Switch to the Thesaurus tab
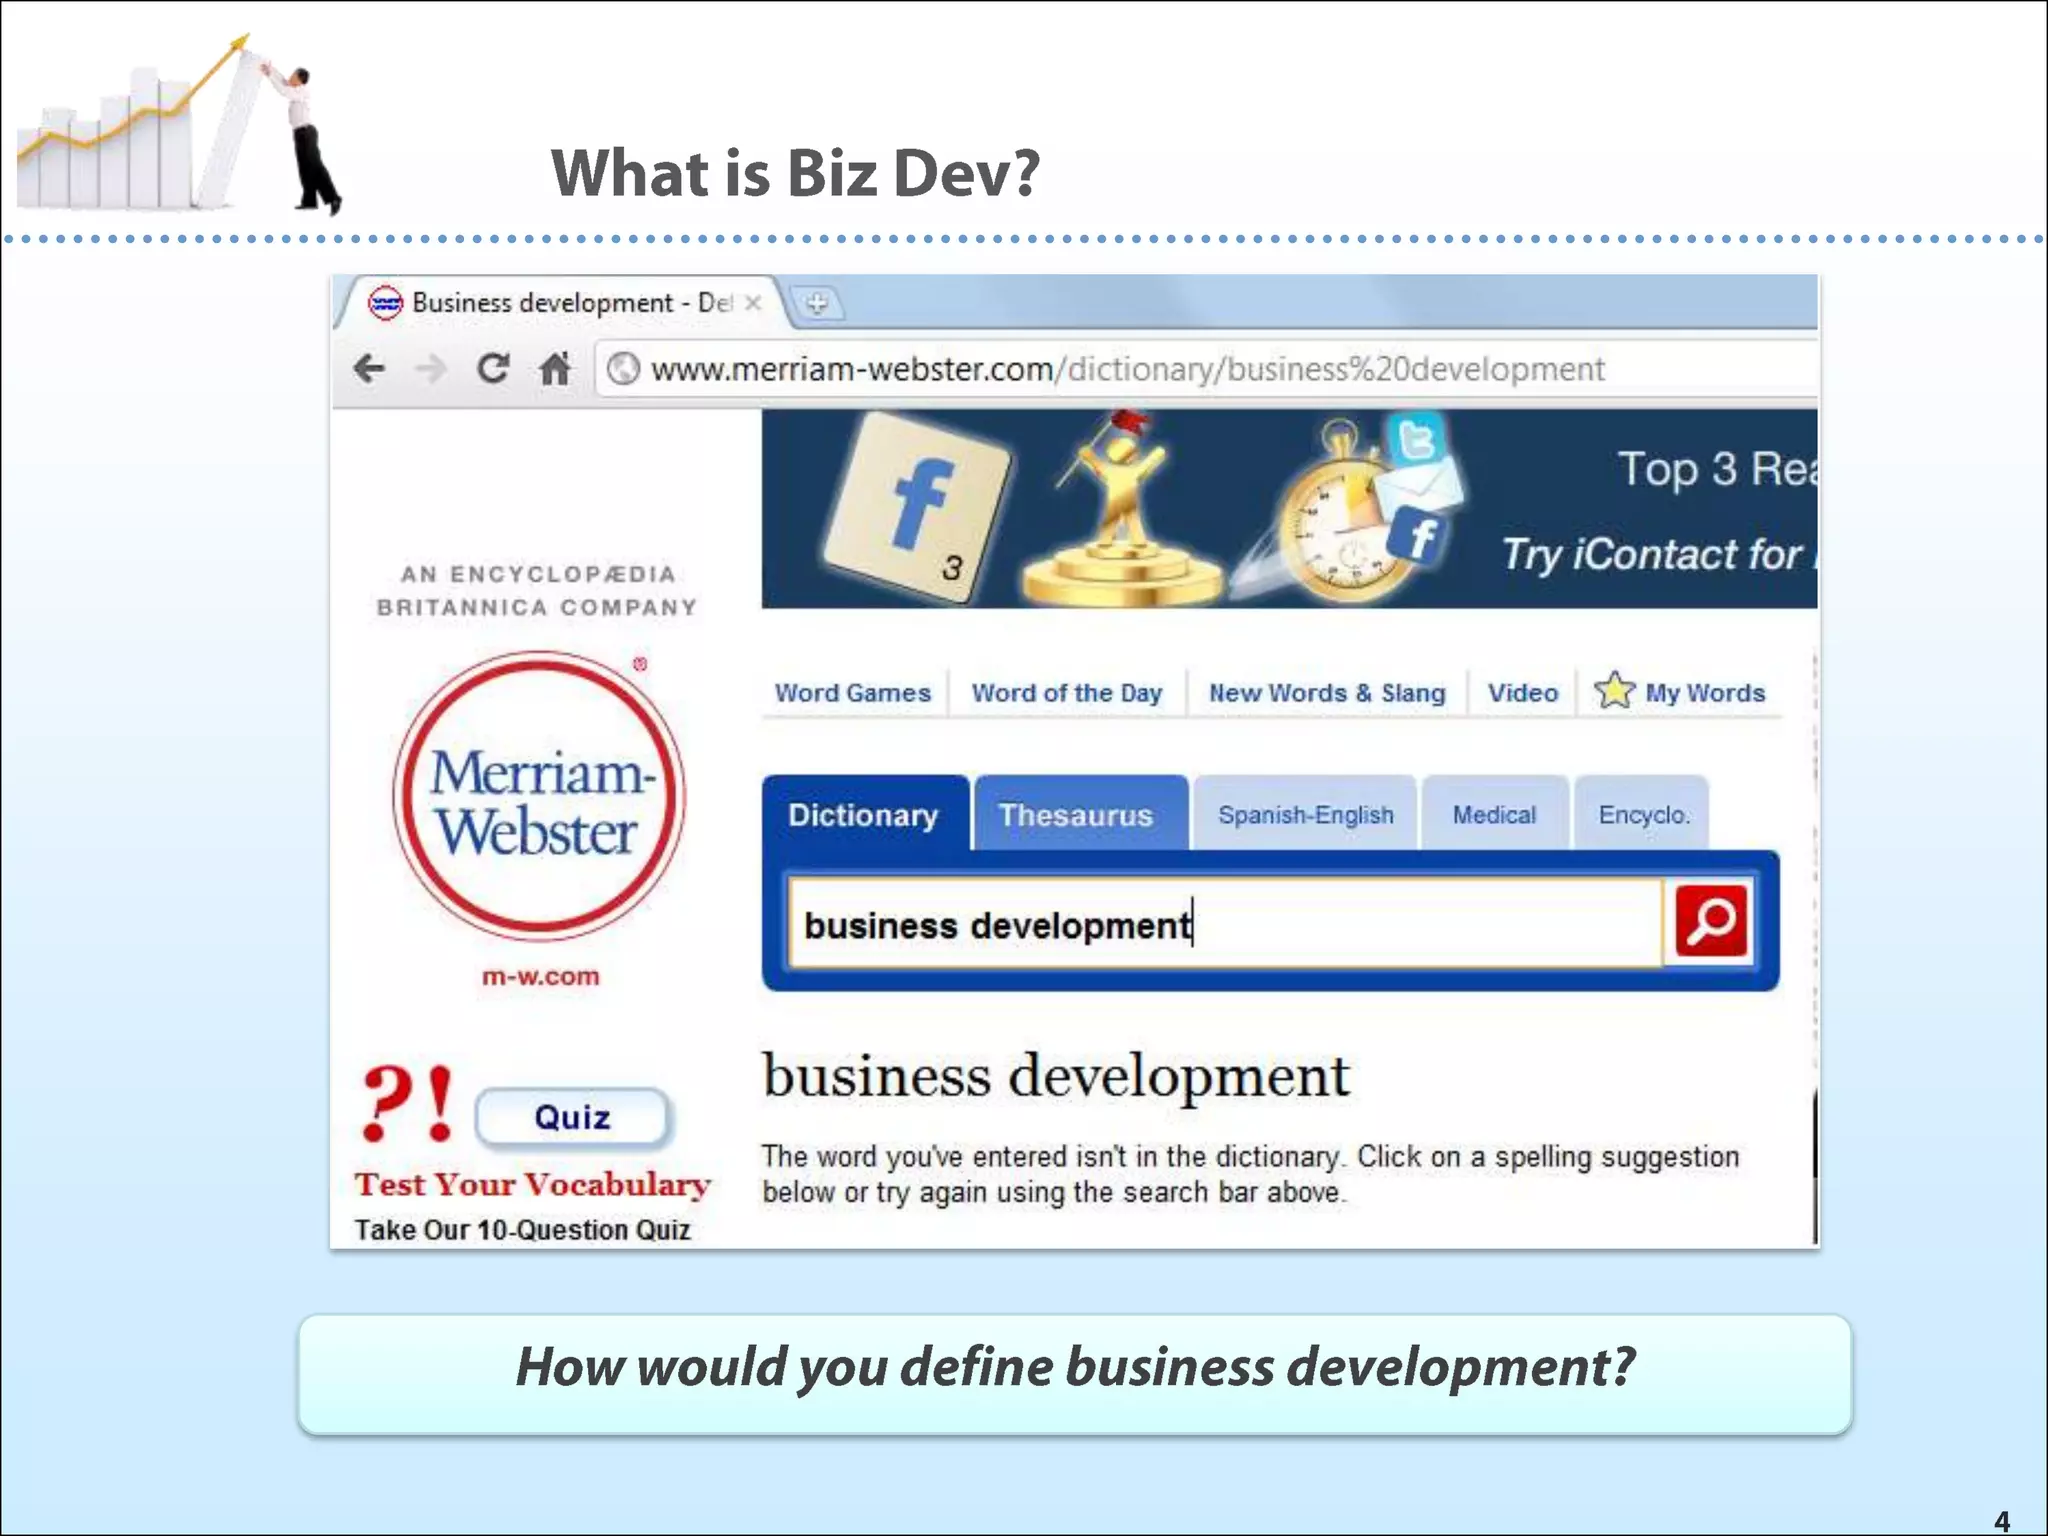Screen dimensions: 2048x1536 [x=1076, y=815]
